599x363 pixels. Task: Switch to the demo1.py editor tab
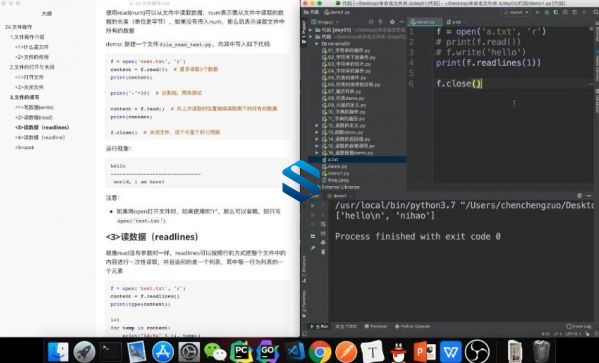424,22
